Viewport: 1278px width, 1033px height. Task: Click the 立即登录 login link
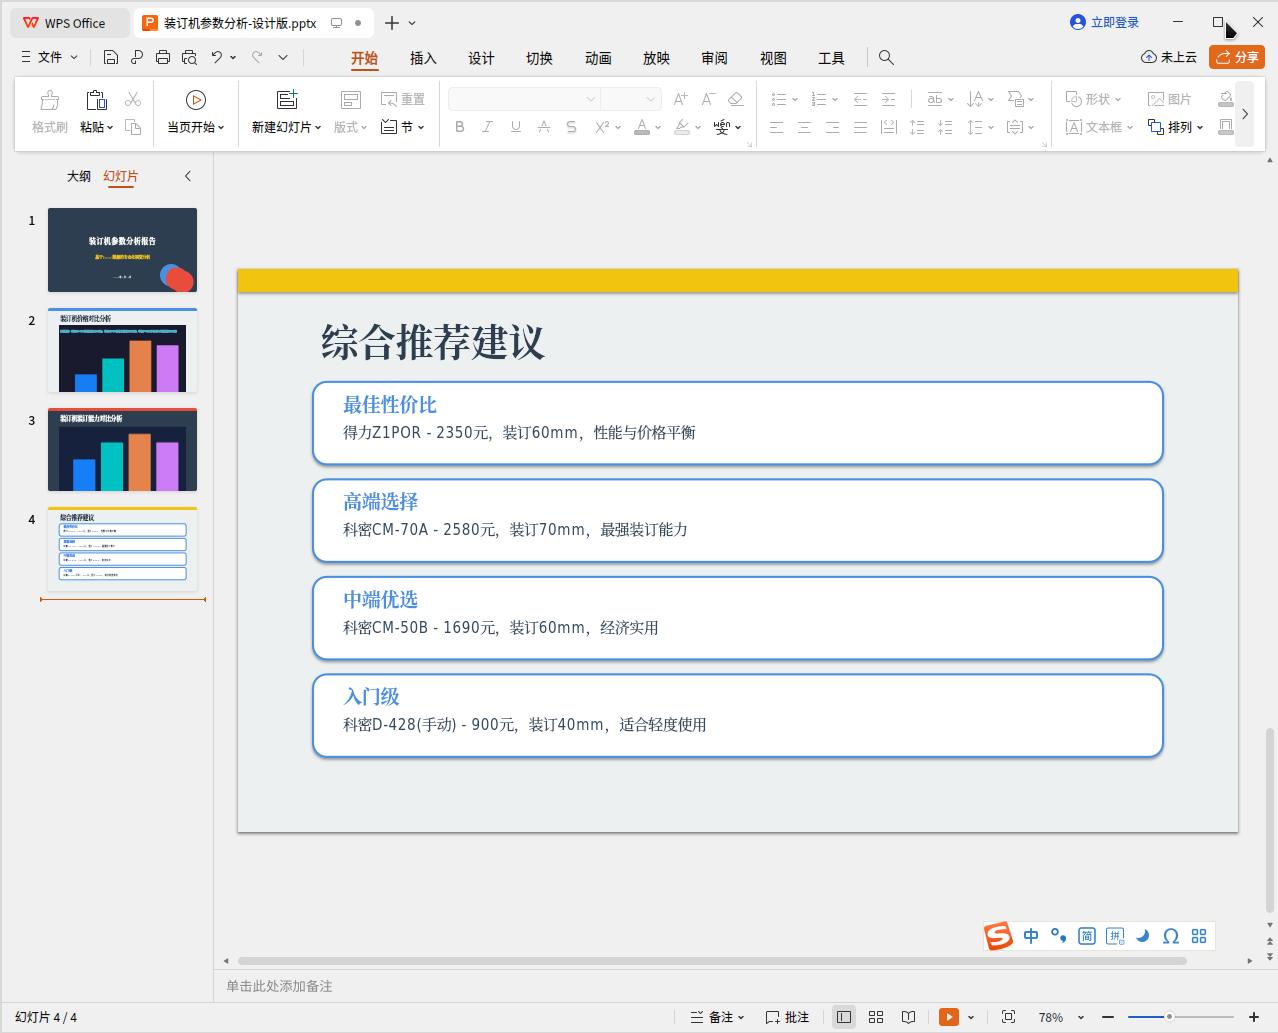tap(1104, 22)
